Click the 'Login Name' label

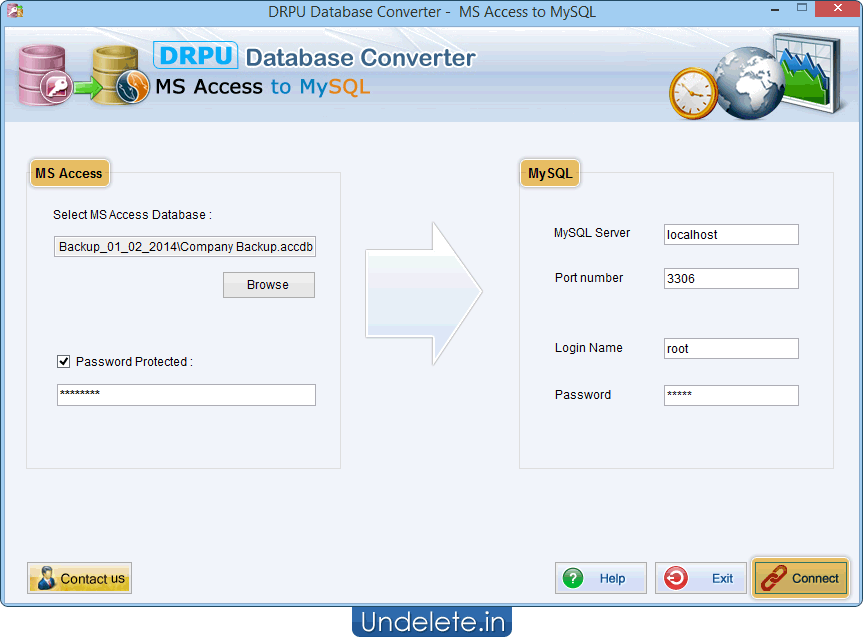(x=588, y=348)
